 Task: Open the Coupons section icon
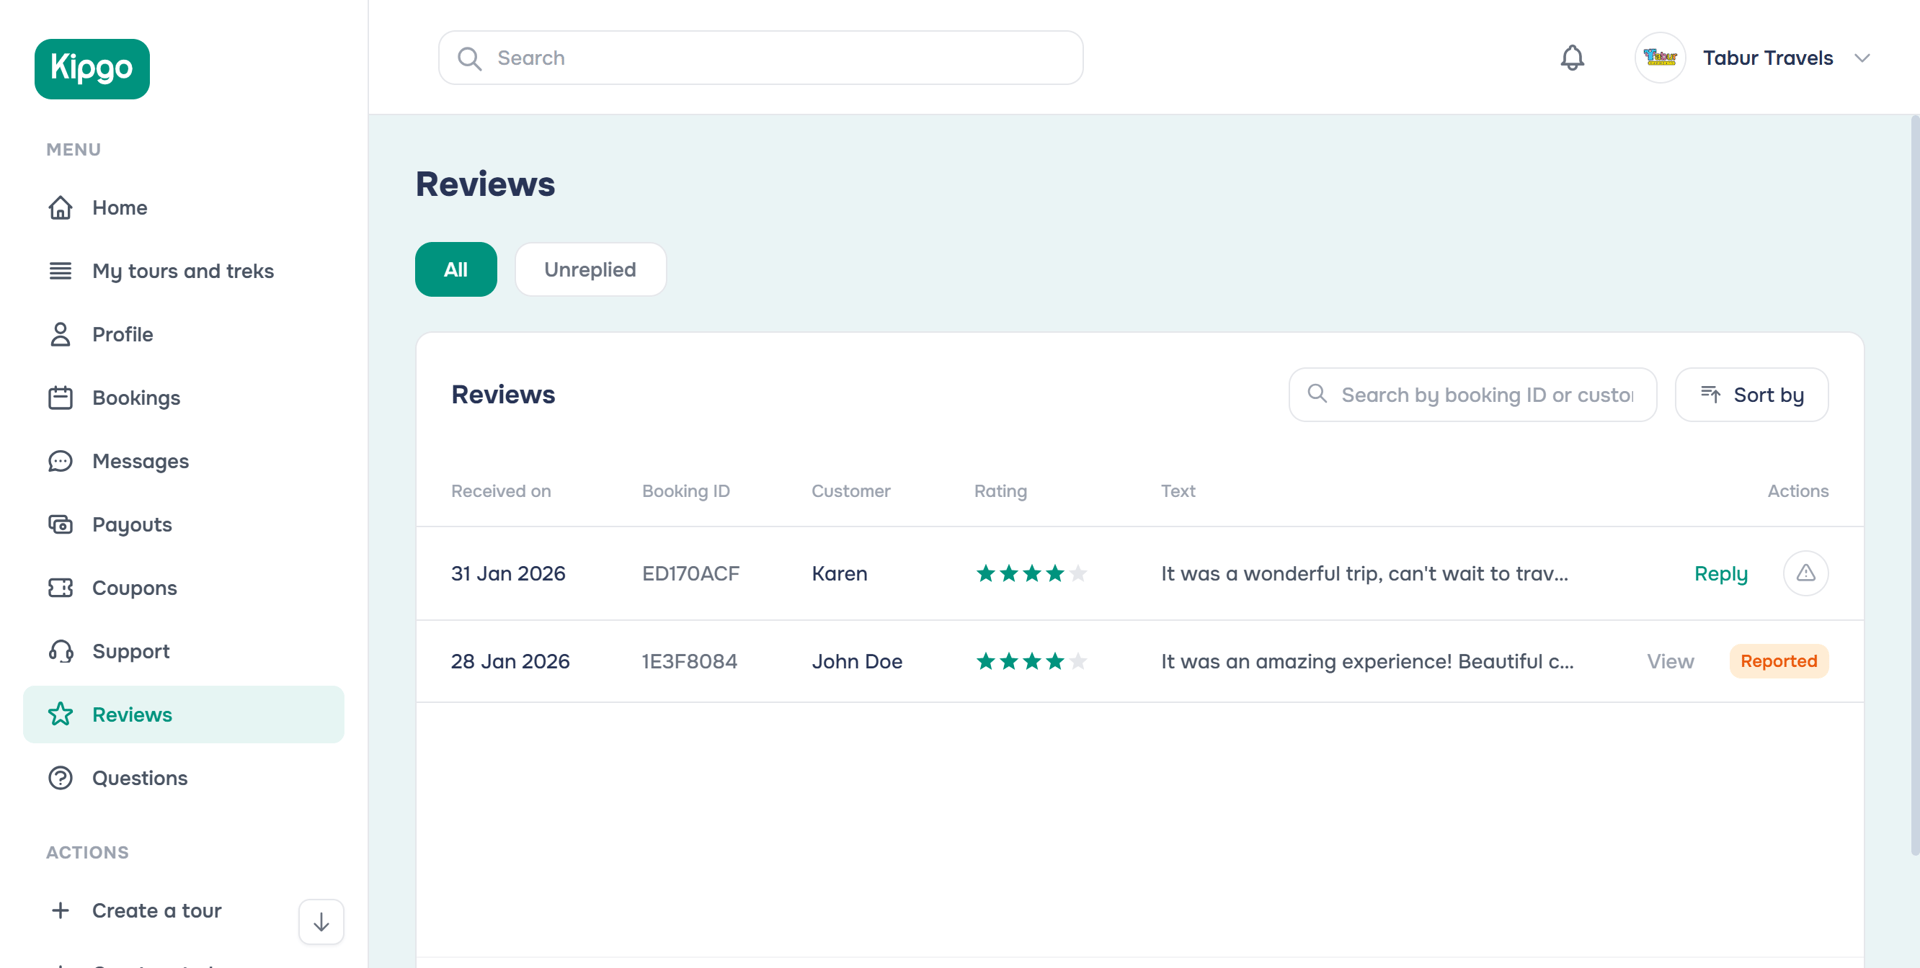click(x=60, y=587)
